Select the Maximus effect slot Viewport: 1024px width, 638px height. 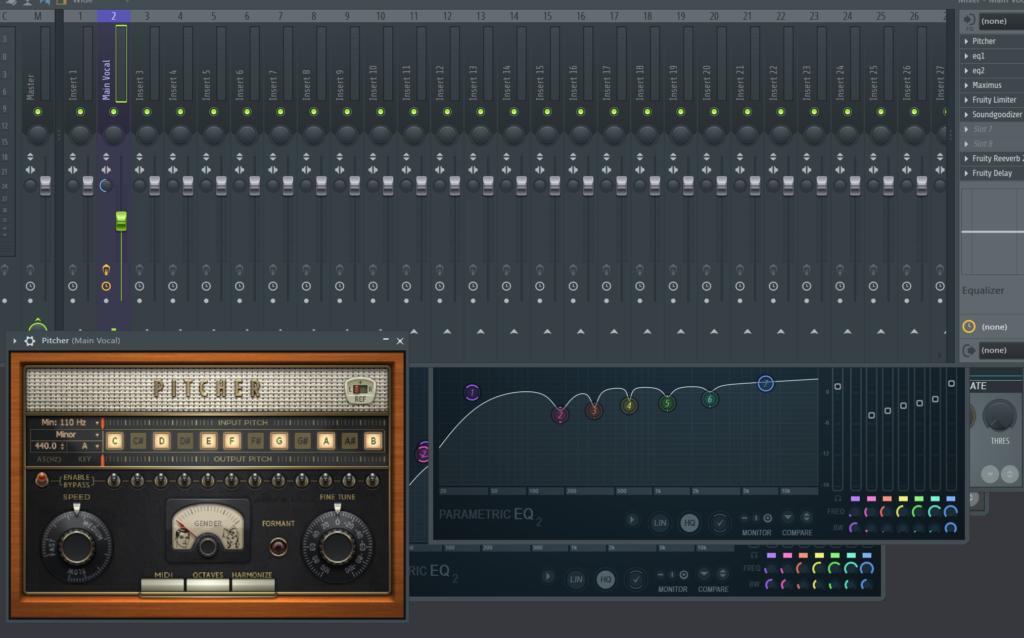987,85
